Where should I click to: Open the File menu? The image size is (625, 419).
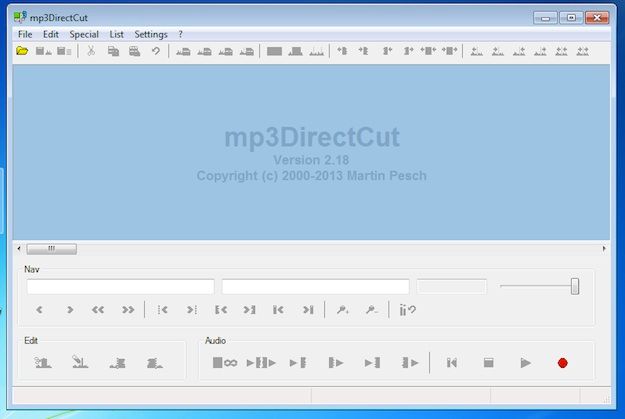[25, 34]
